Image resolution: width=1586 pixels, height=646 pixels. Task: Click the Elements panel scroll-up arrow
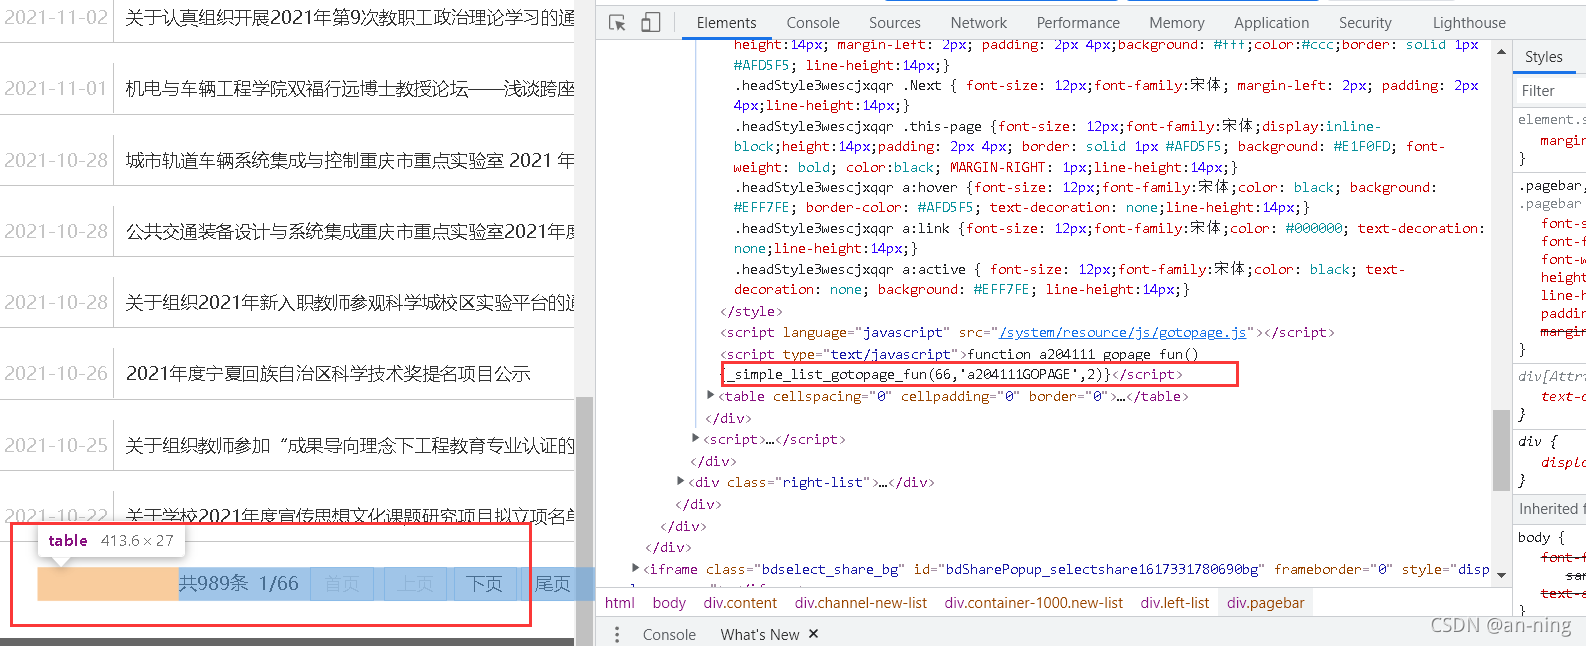coord(1501,52)
